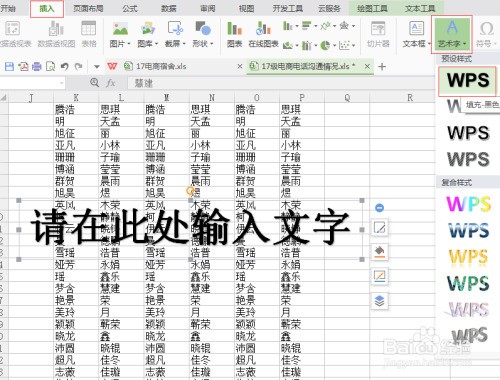Open the 文本工具 Text Tools tab
This screenshot has height=380, width=500.
pos(420,8)
